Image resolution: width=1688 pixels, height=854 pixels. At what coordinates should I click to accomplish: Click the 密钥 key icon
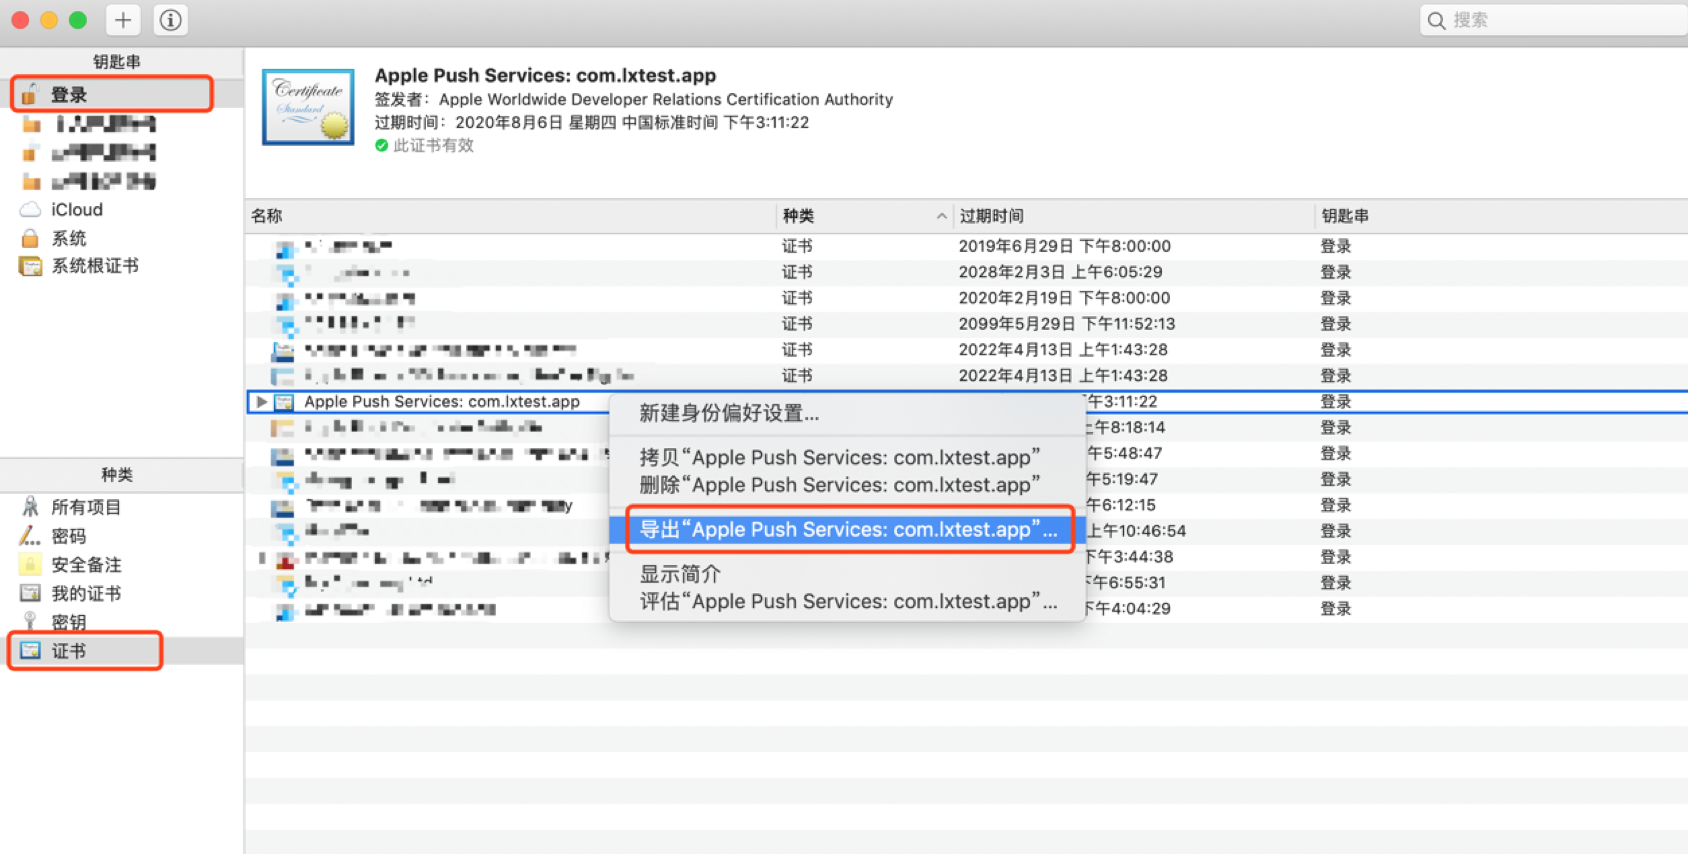coord(31,622)
